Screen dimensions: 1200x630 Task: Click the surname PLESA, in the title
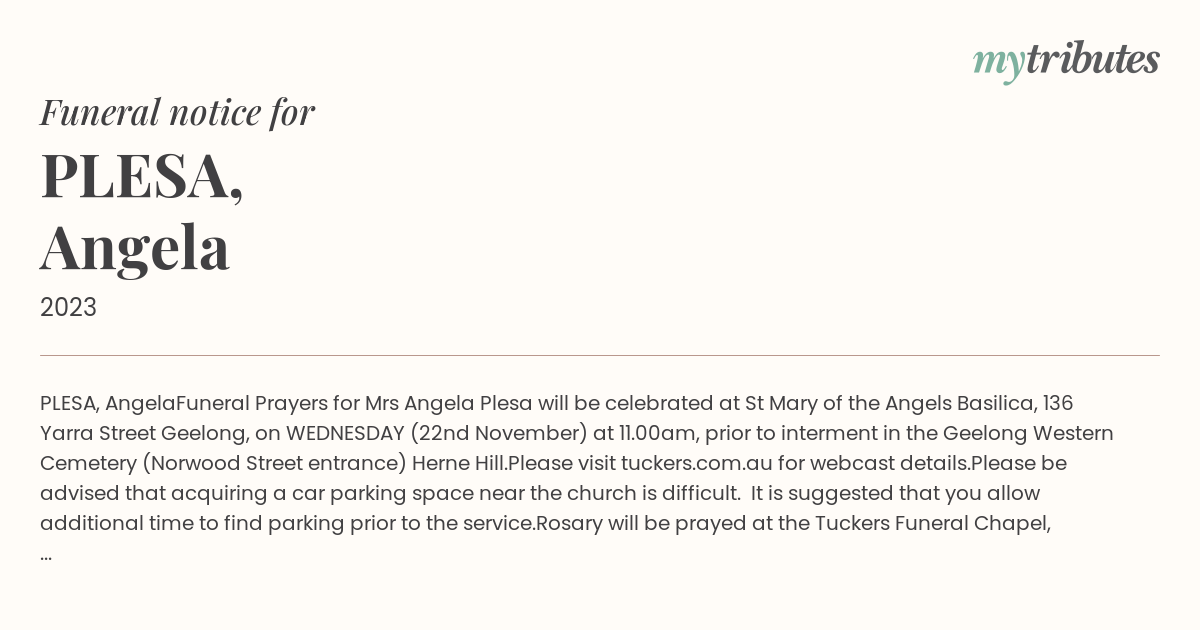pyautogui.click(x=142, y=175)
